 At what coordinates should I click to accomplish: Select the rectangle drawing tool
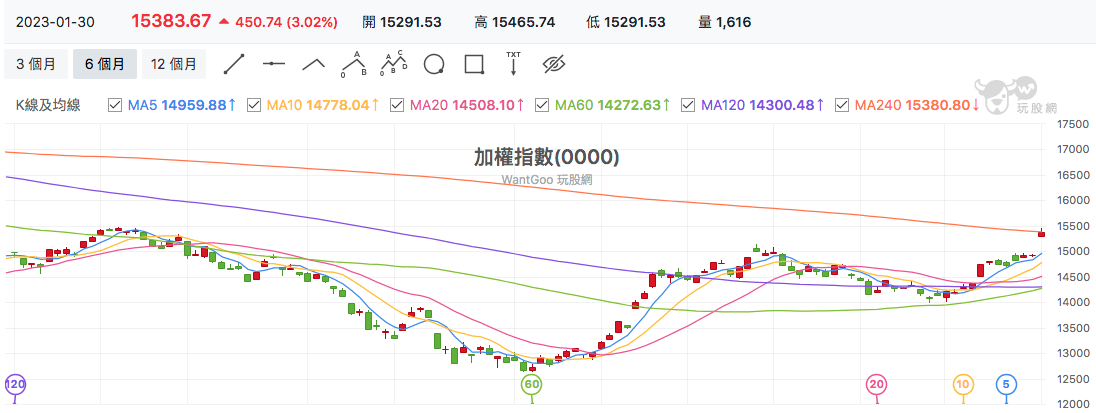pyautogui.click(x=475, y=64)
